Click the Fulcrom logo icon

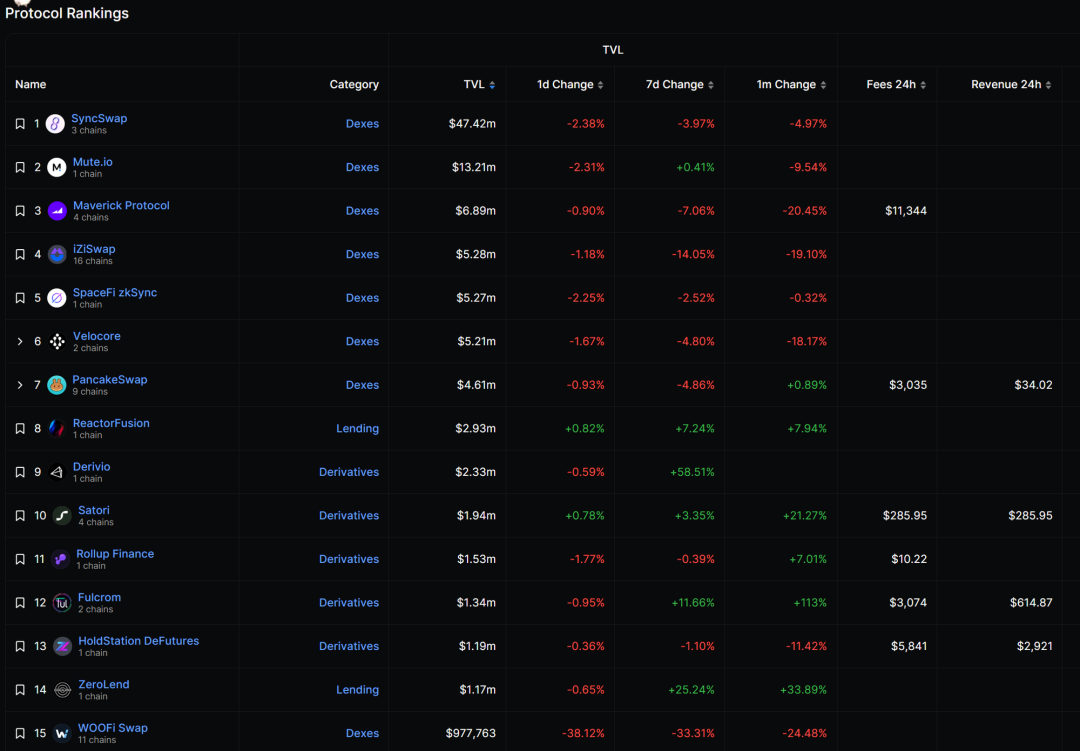point(62,603)
